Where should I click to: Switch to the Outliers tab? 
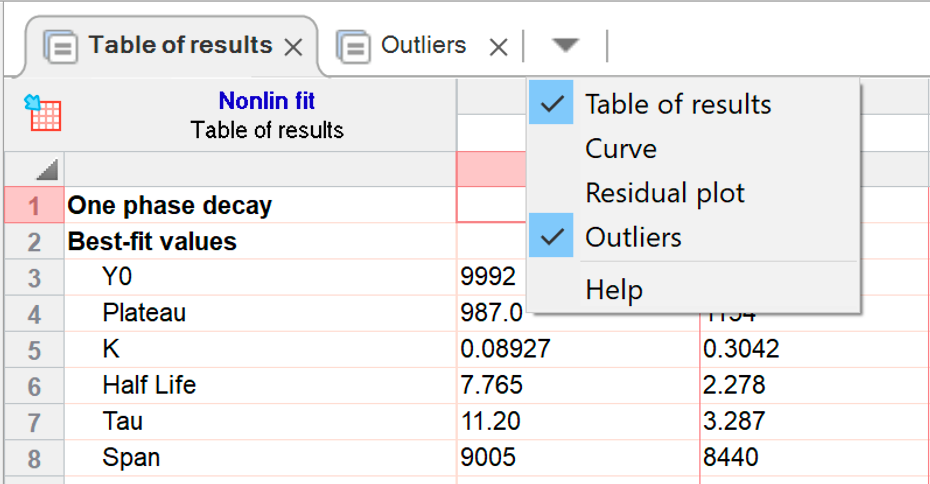coord(423,46)
